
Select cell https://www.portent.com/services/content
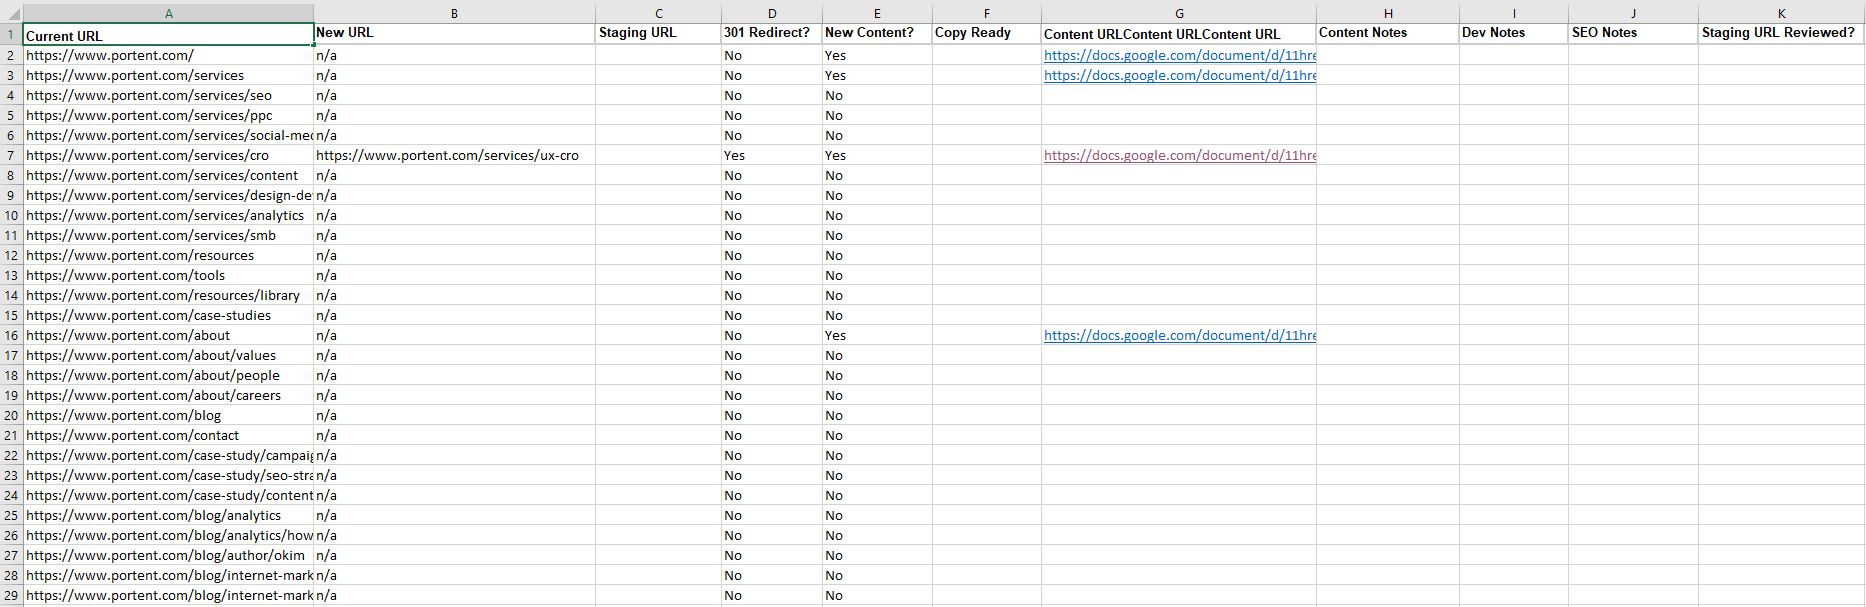point(168,175)
